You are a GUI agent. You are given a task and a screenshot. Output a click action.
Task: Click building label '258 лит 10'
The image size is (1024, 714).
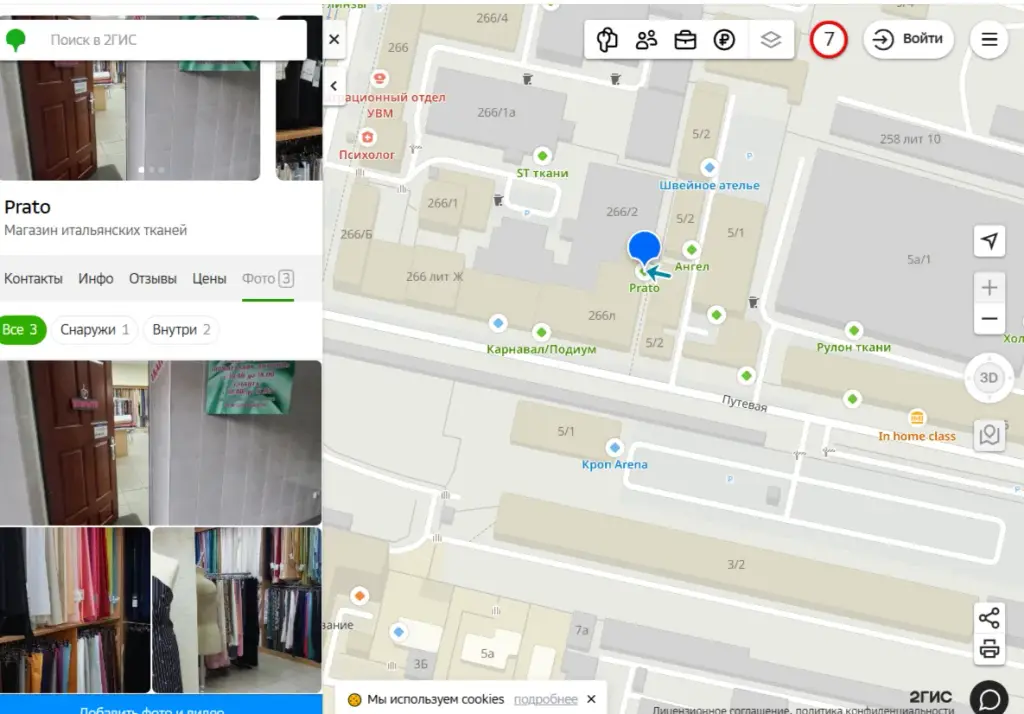click(x=910, y=139)
